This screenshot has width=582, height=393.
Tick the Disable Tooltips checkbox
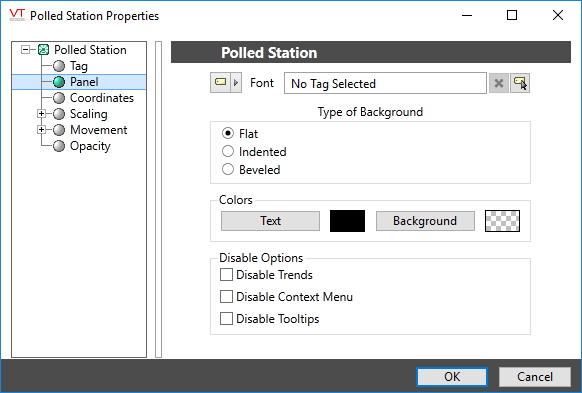pyautogui.click(x=226, y=319)
